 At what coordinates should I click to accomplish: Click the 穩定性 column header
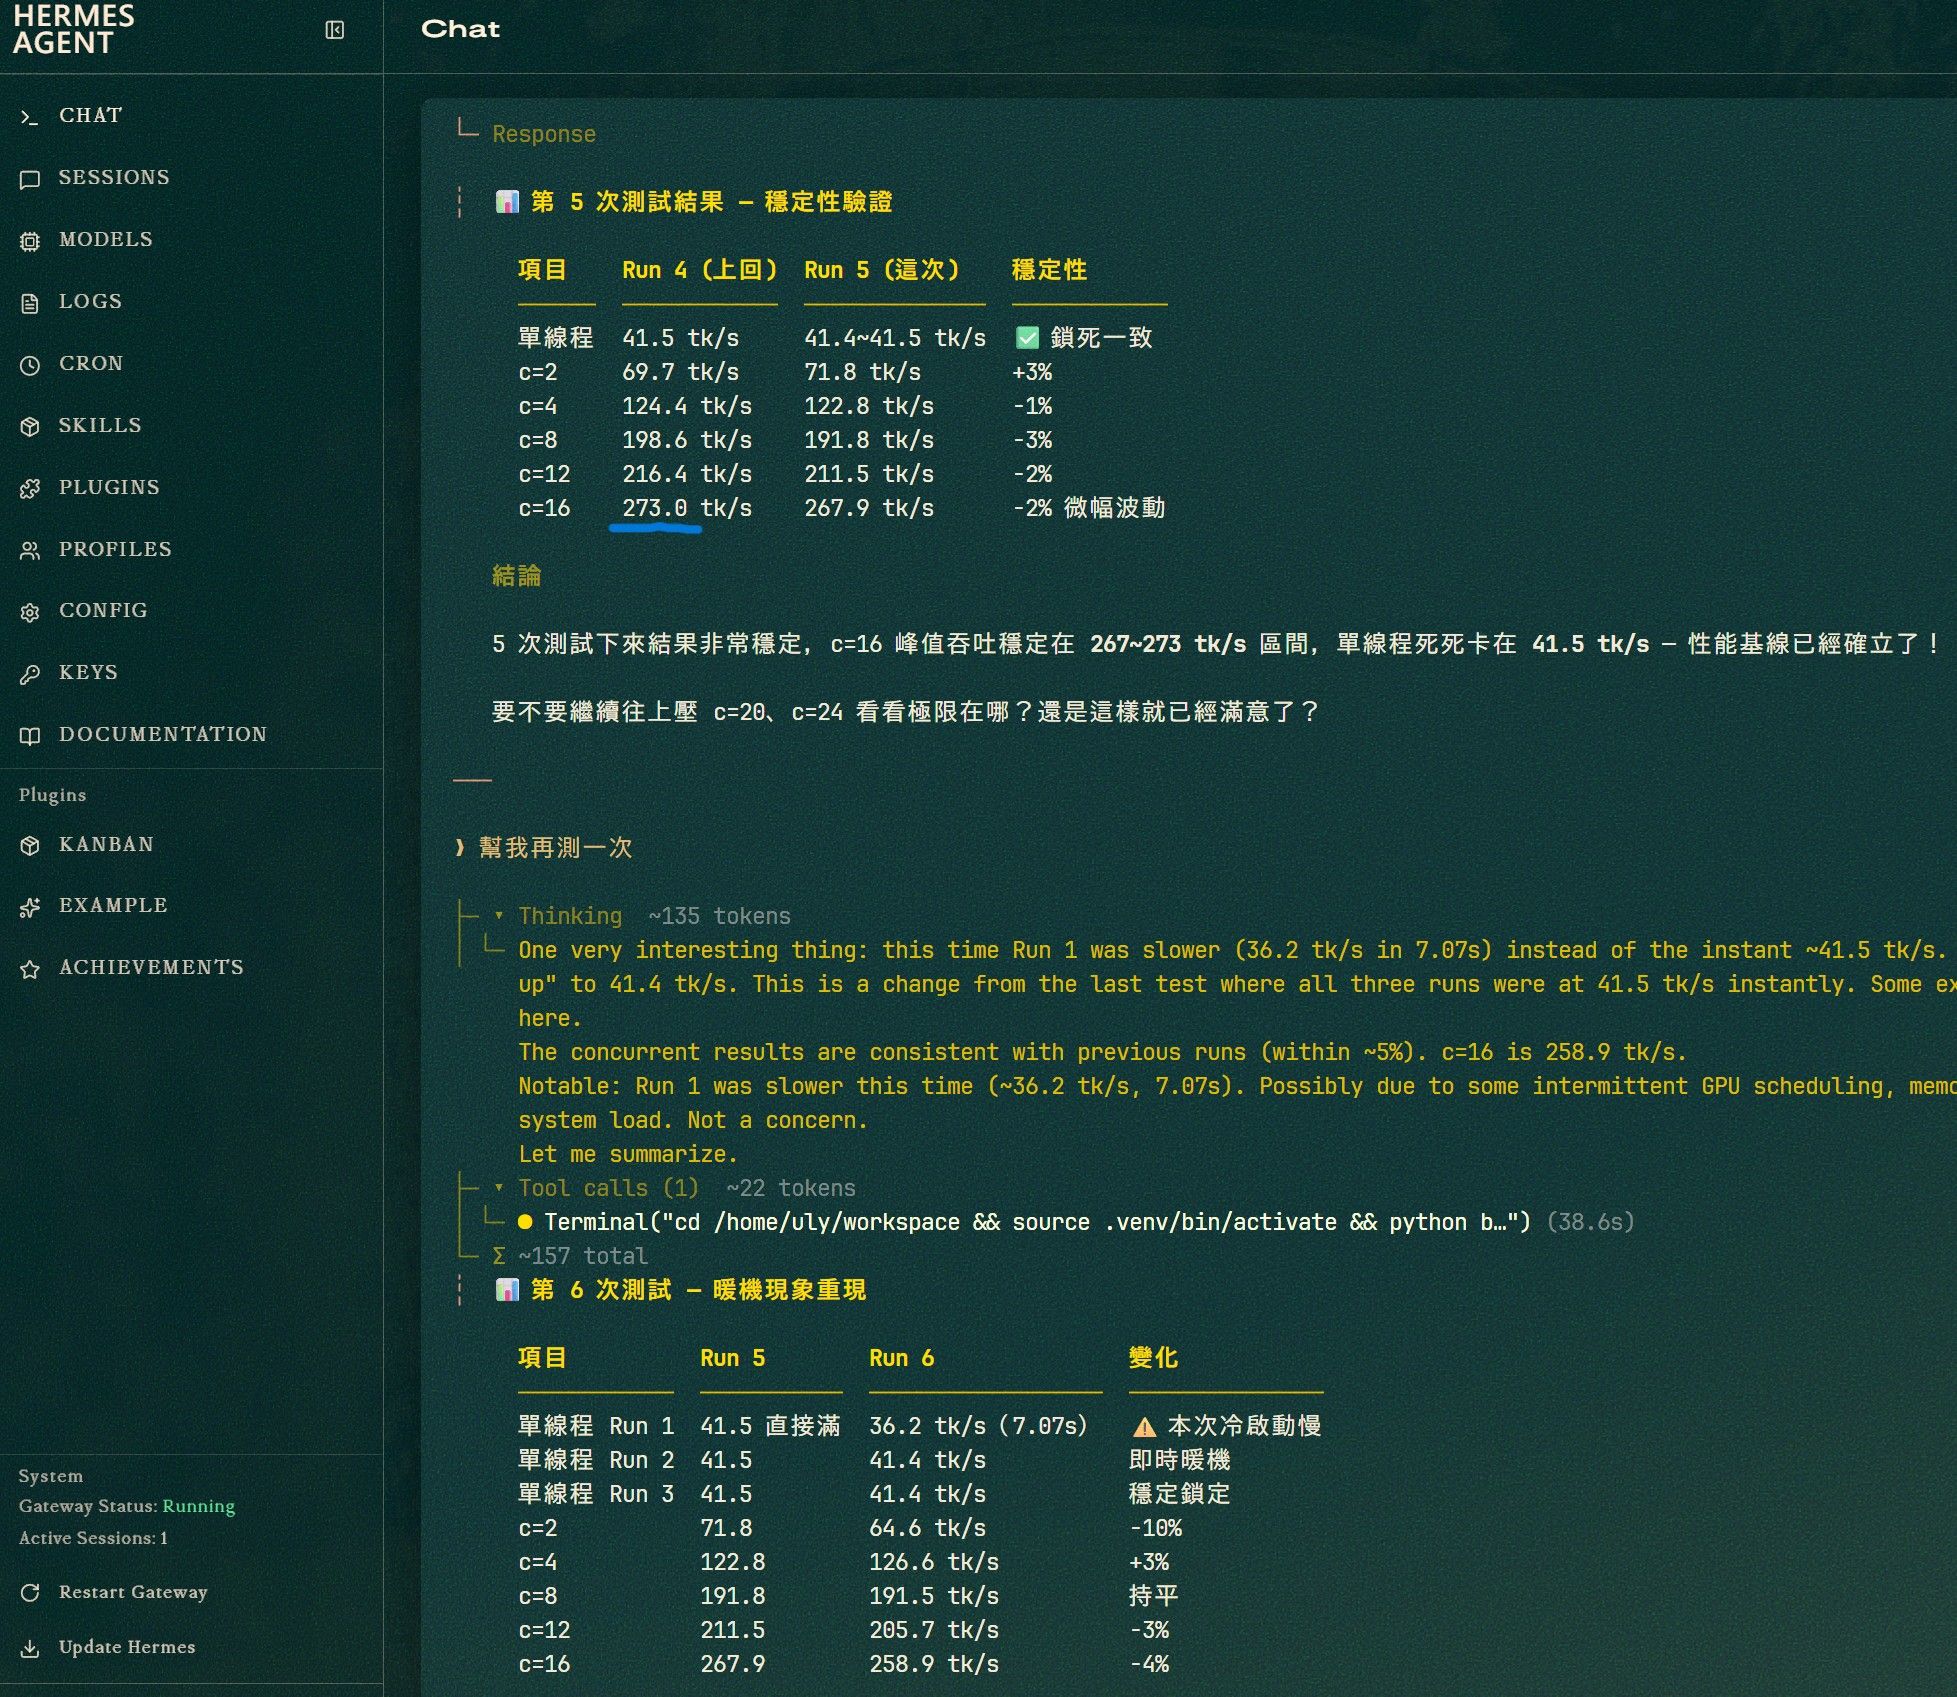(1050, 270)
